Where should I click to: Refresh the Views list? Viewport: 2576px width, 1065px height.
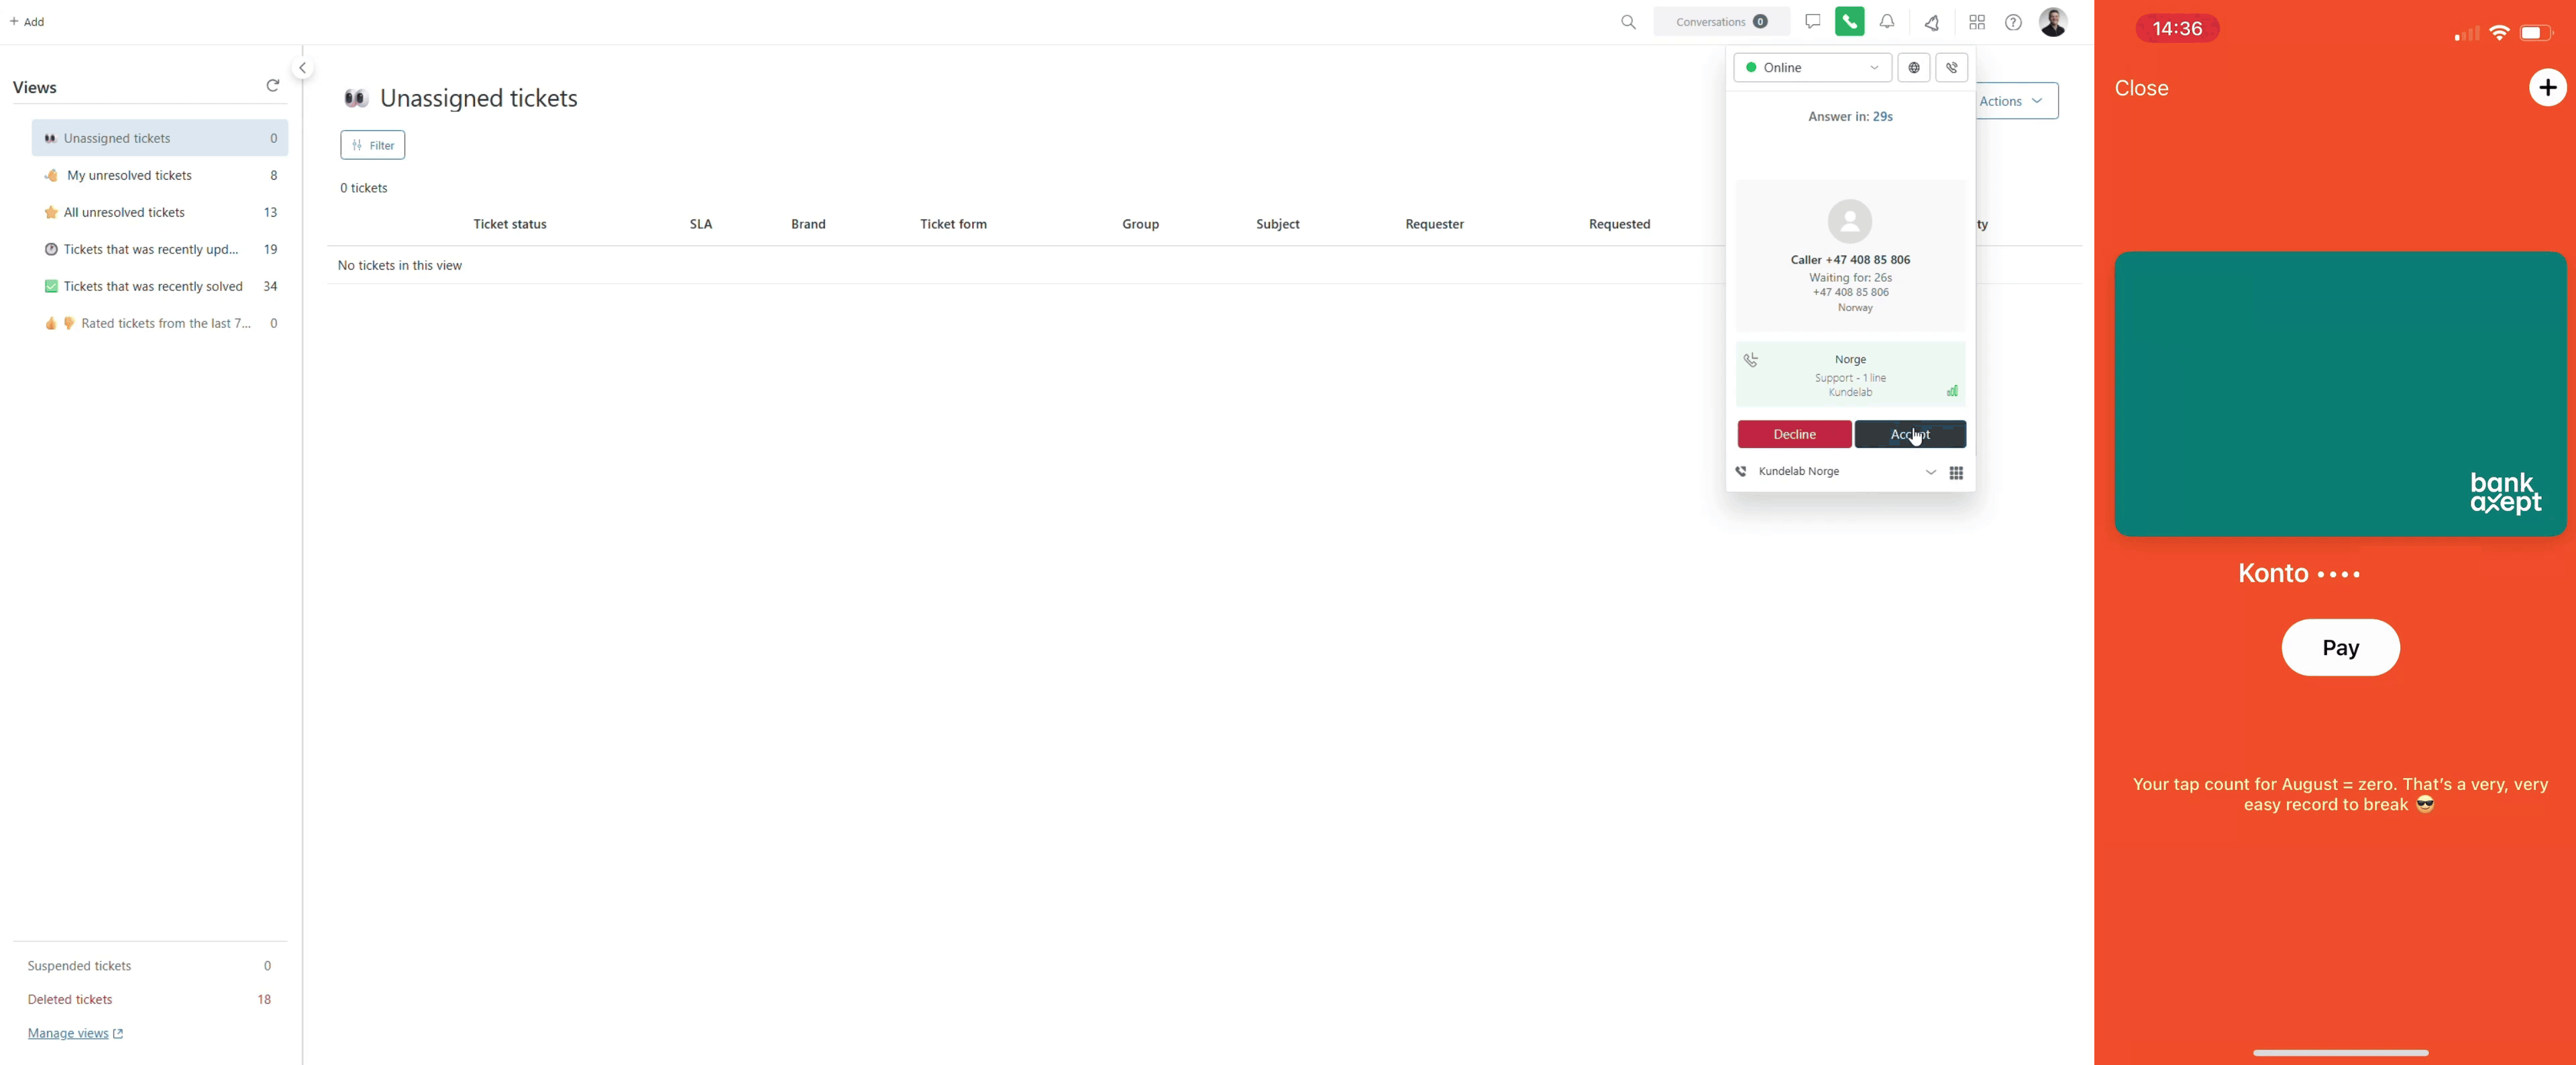coord(273,86)
